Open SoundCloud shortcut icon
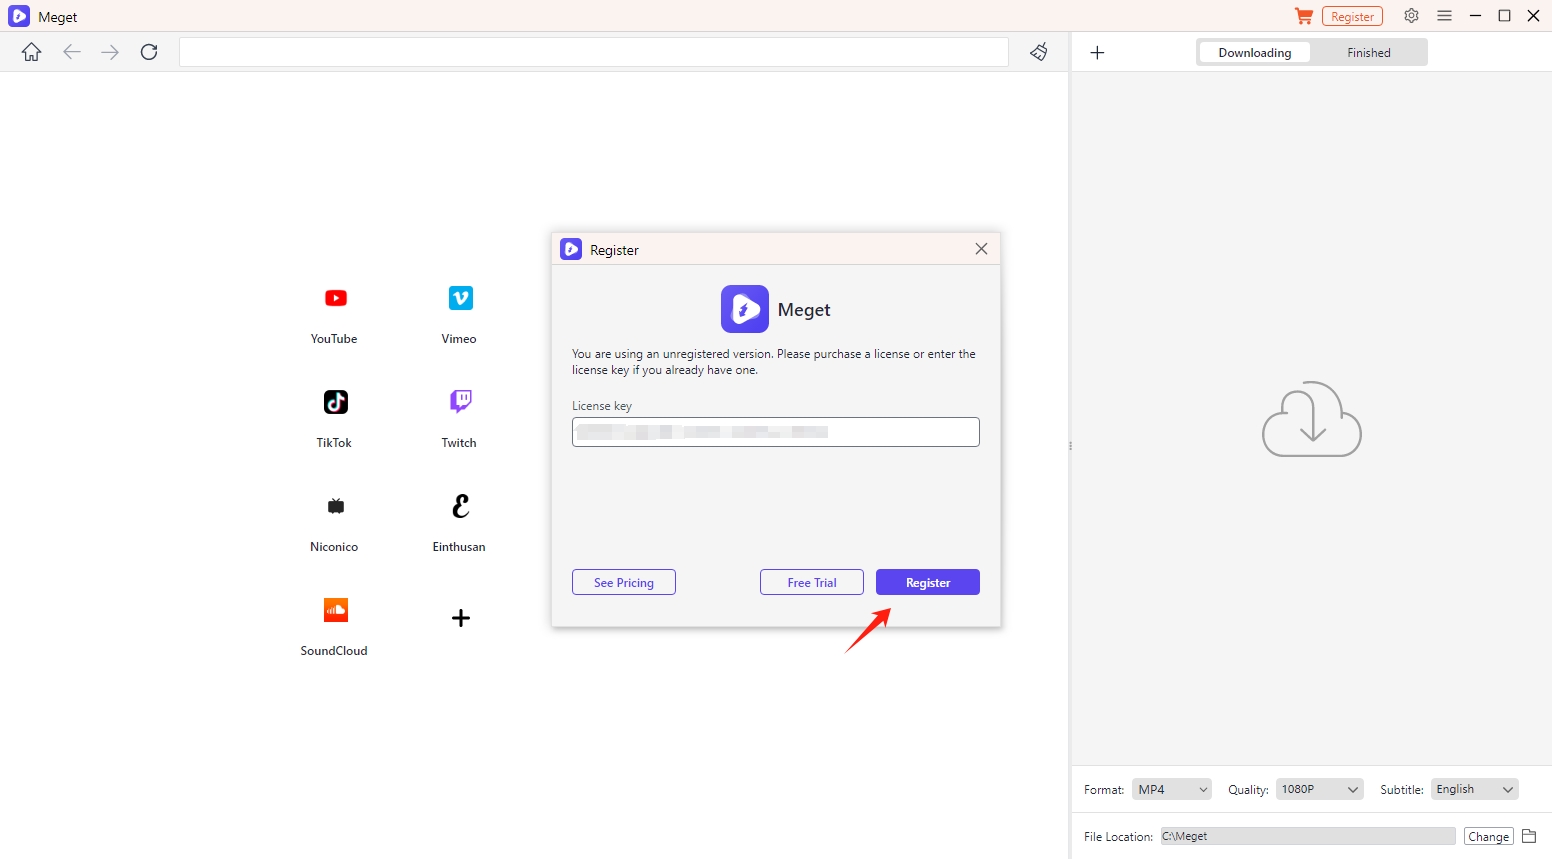Viewport: 1552px width, 859px height. [x=335, y=610]
